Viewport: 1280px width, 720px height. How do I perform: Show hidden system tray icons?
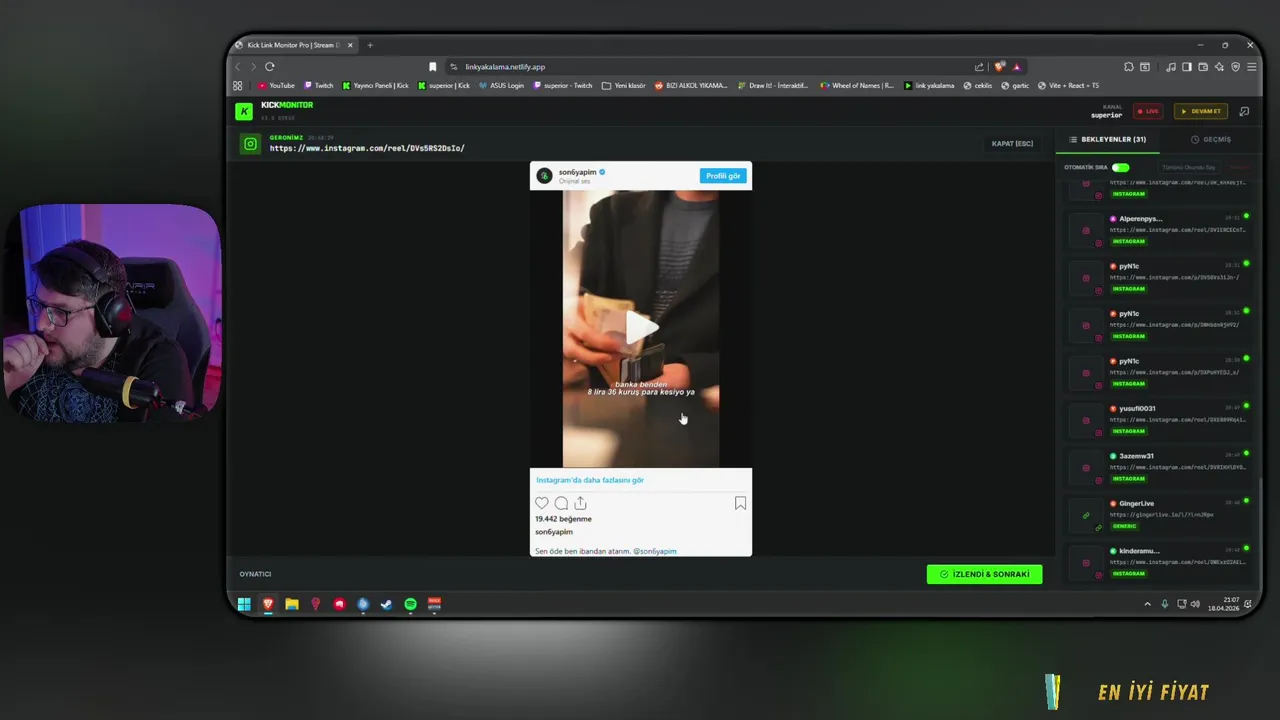coord(1147,604)
